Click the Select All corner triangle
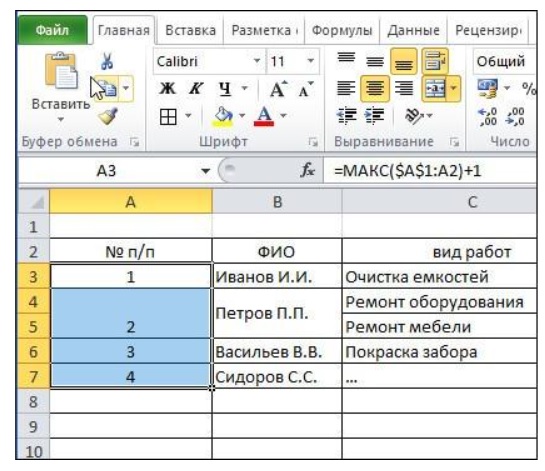Image resolution: width=545 pixels, height=471 pixels. click(37, 202)
